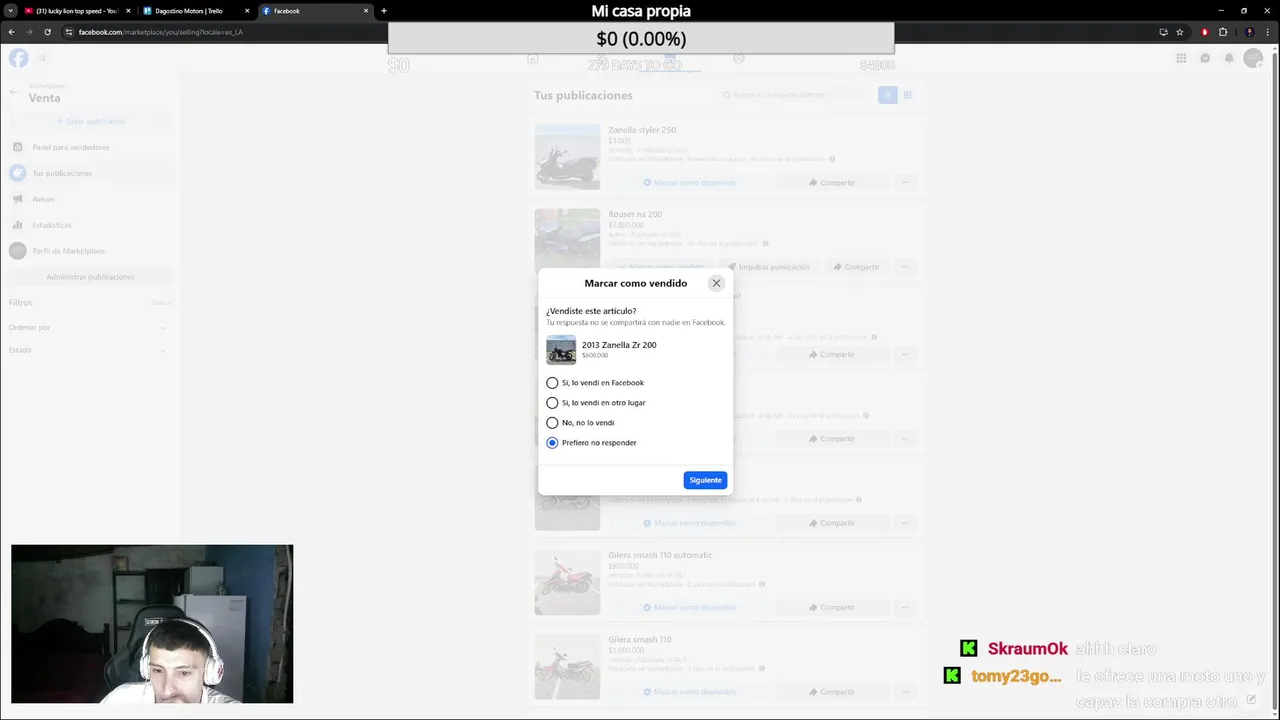Open the page's vertical scrollbar
The image size is (1280, 720).
(x=1275, y=380)
